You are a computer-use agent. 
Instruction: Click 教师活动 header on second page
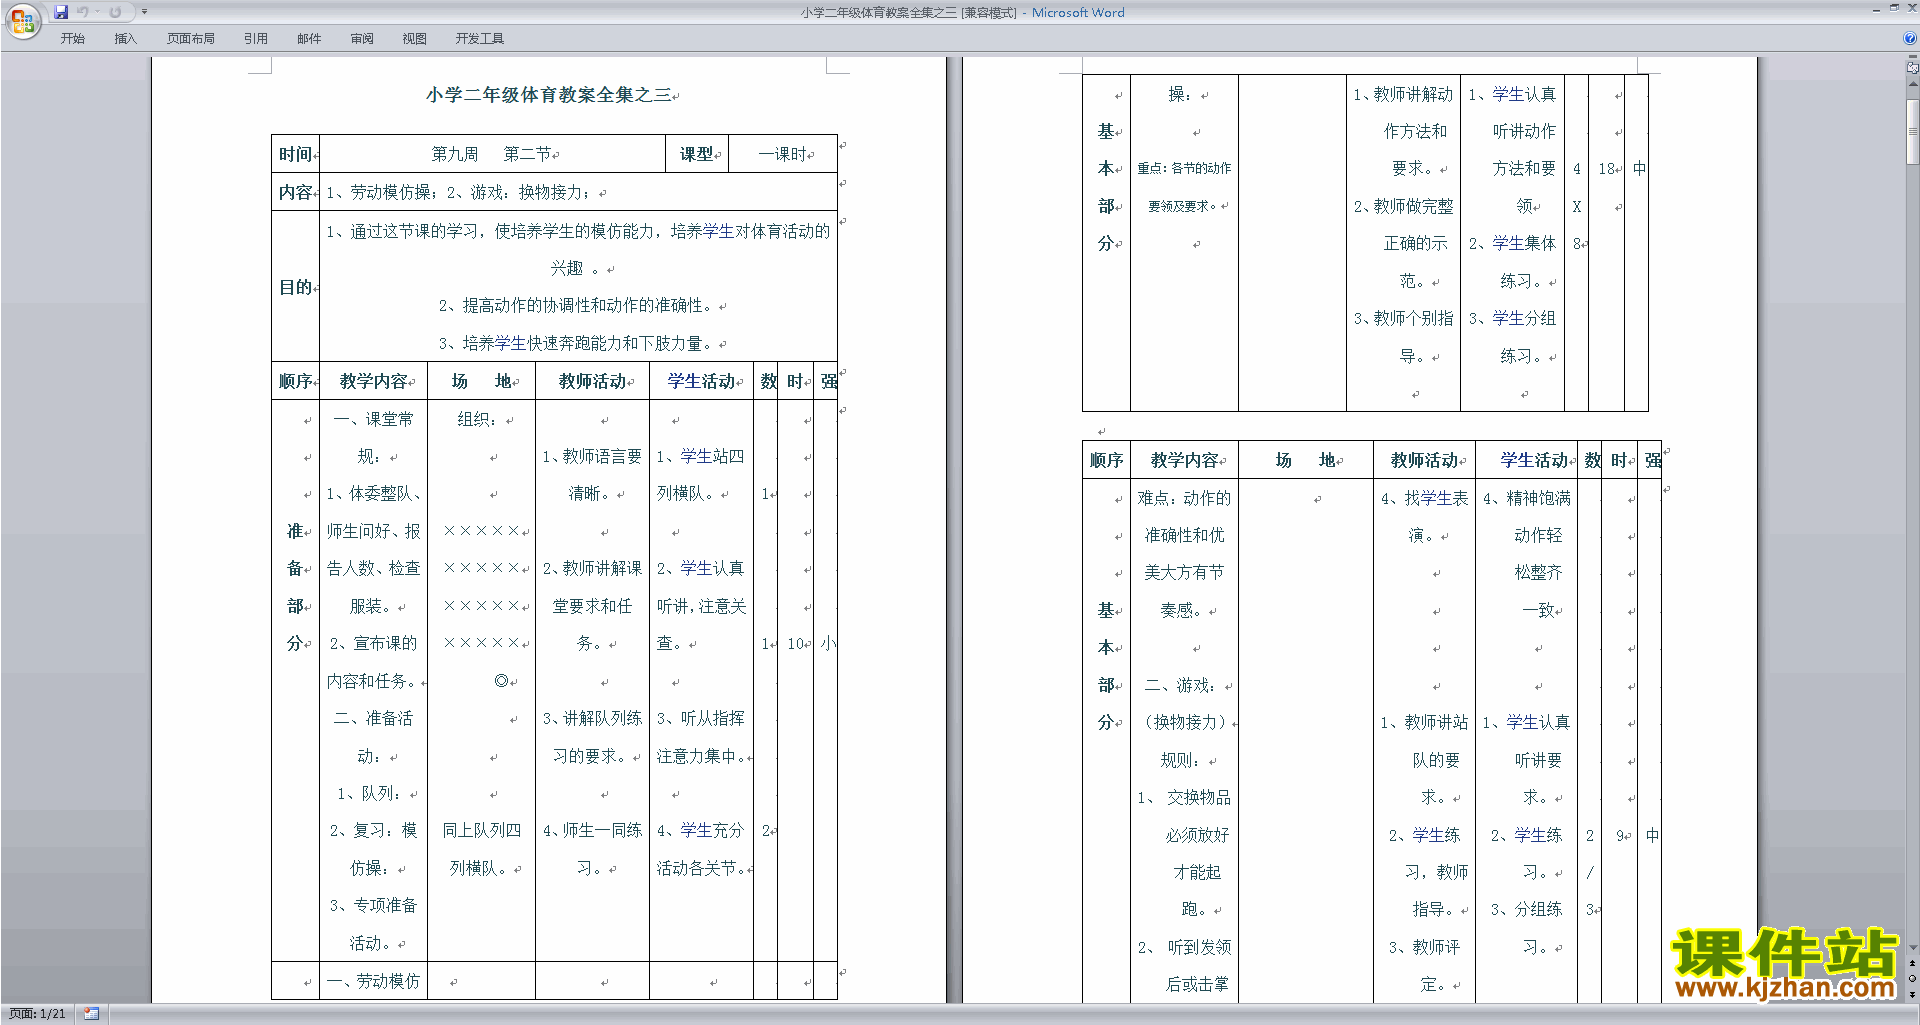coord(1424,460)
